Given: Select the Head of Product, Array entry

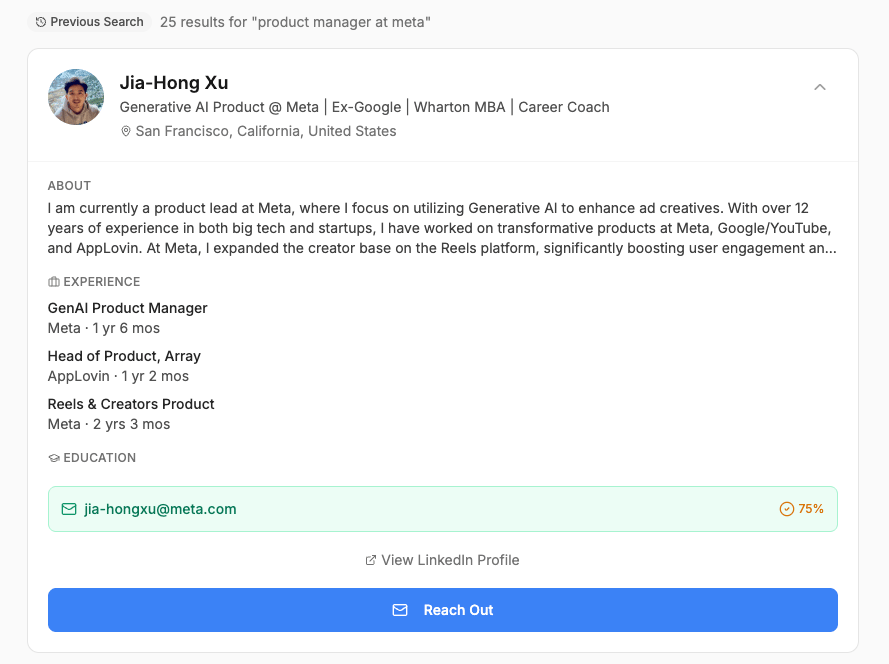Looking at the screenshot, I should (124, 356).
